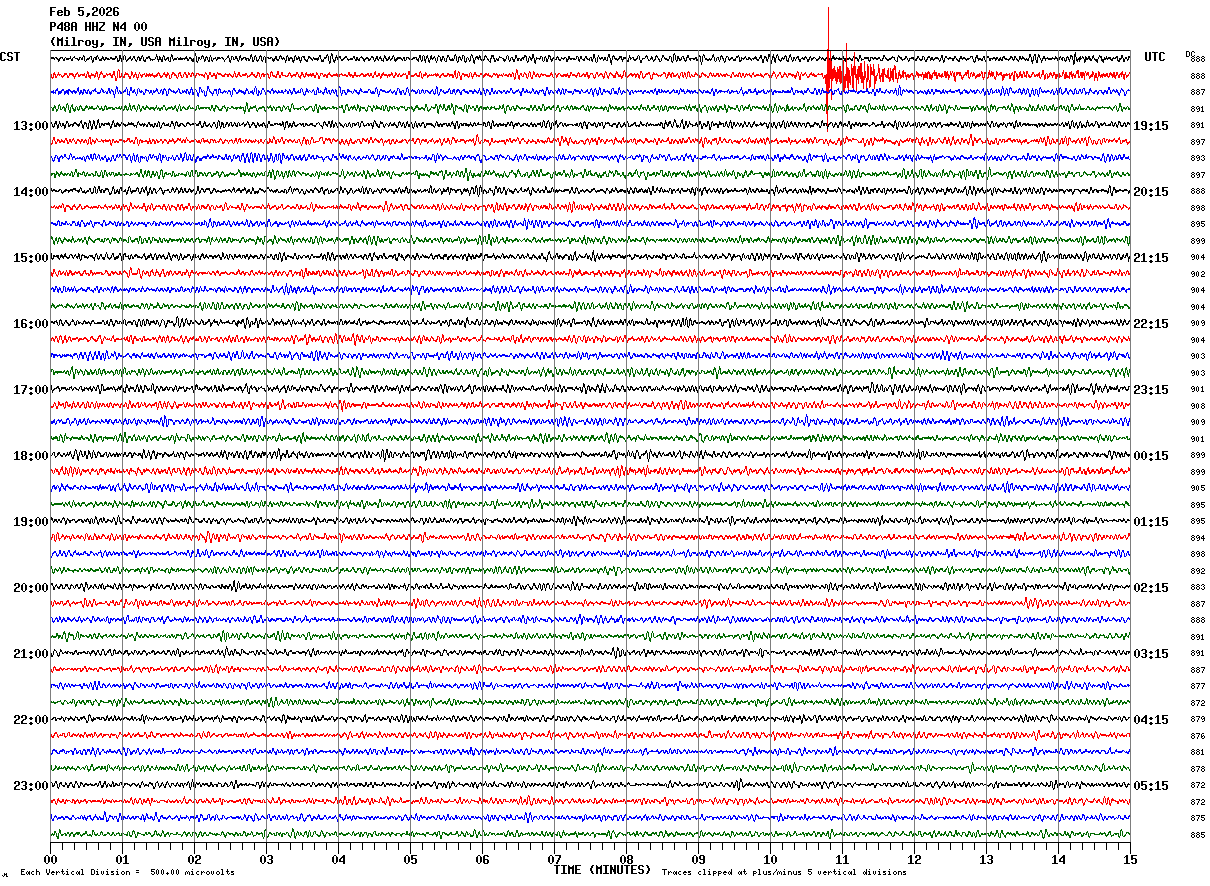Click minute '01' on the bottom axis
Screen dimensions: 1210x886
pos(122,859)
